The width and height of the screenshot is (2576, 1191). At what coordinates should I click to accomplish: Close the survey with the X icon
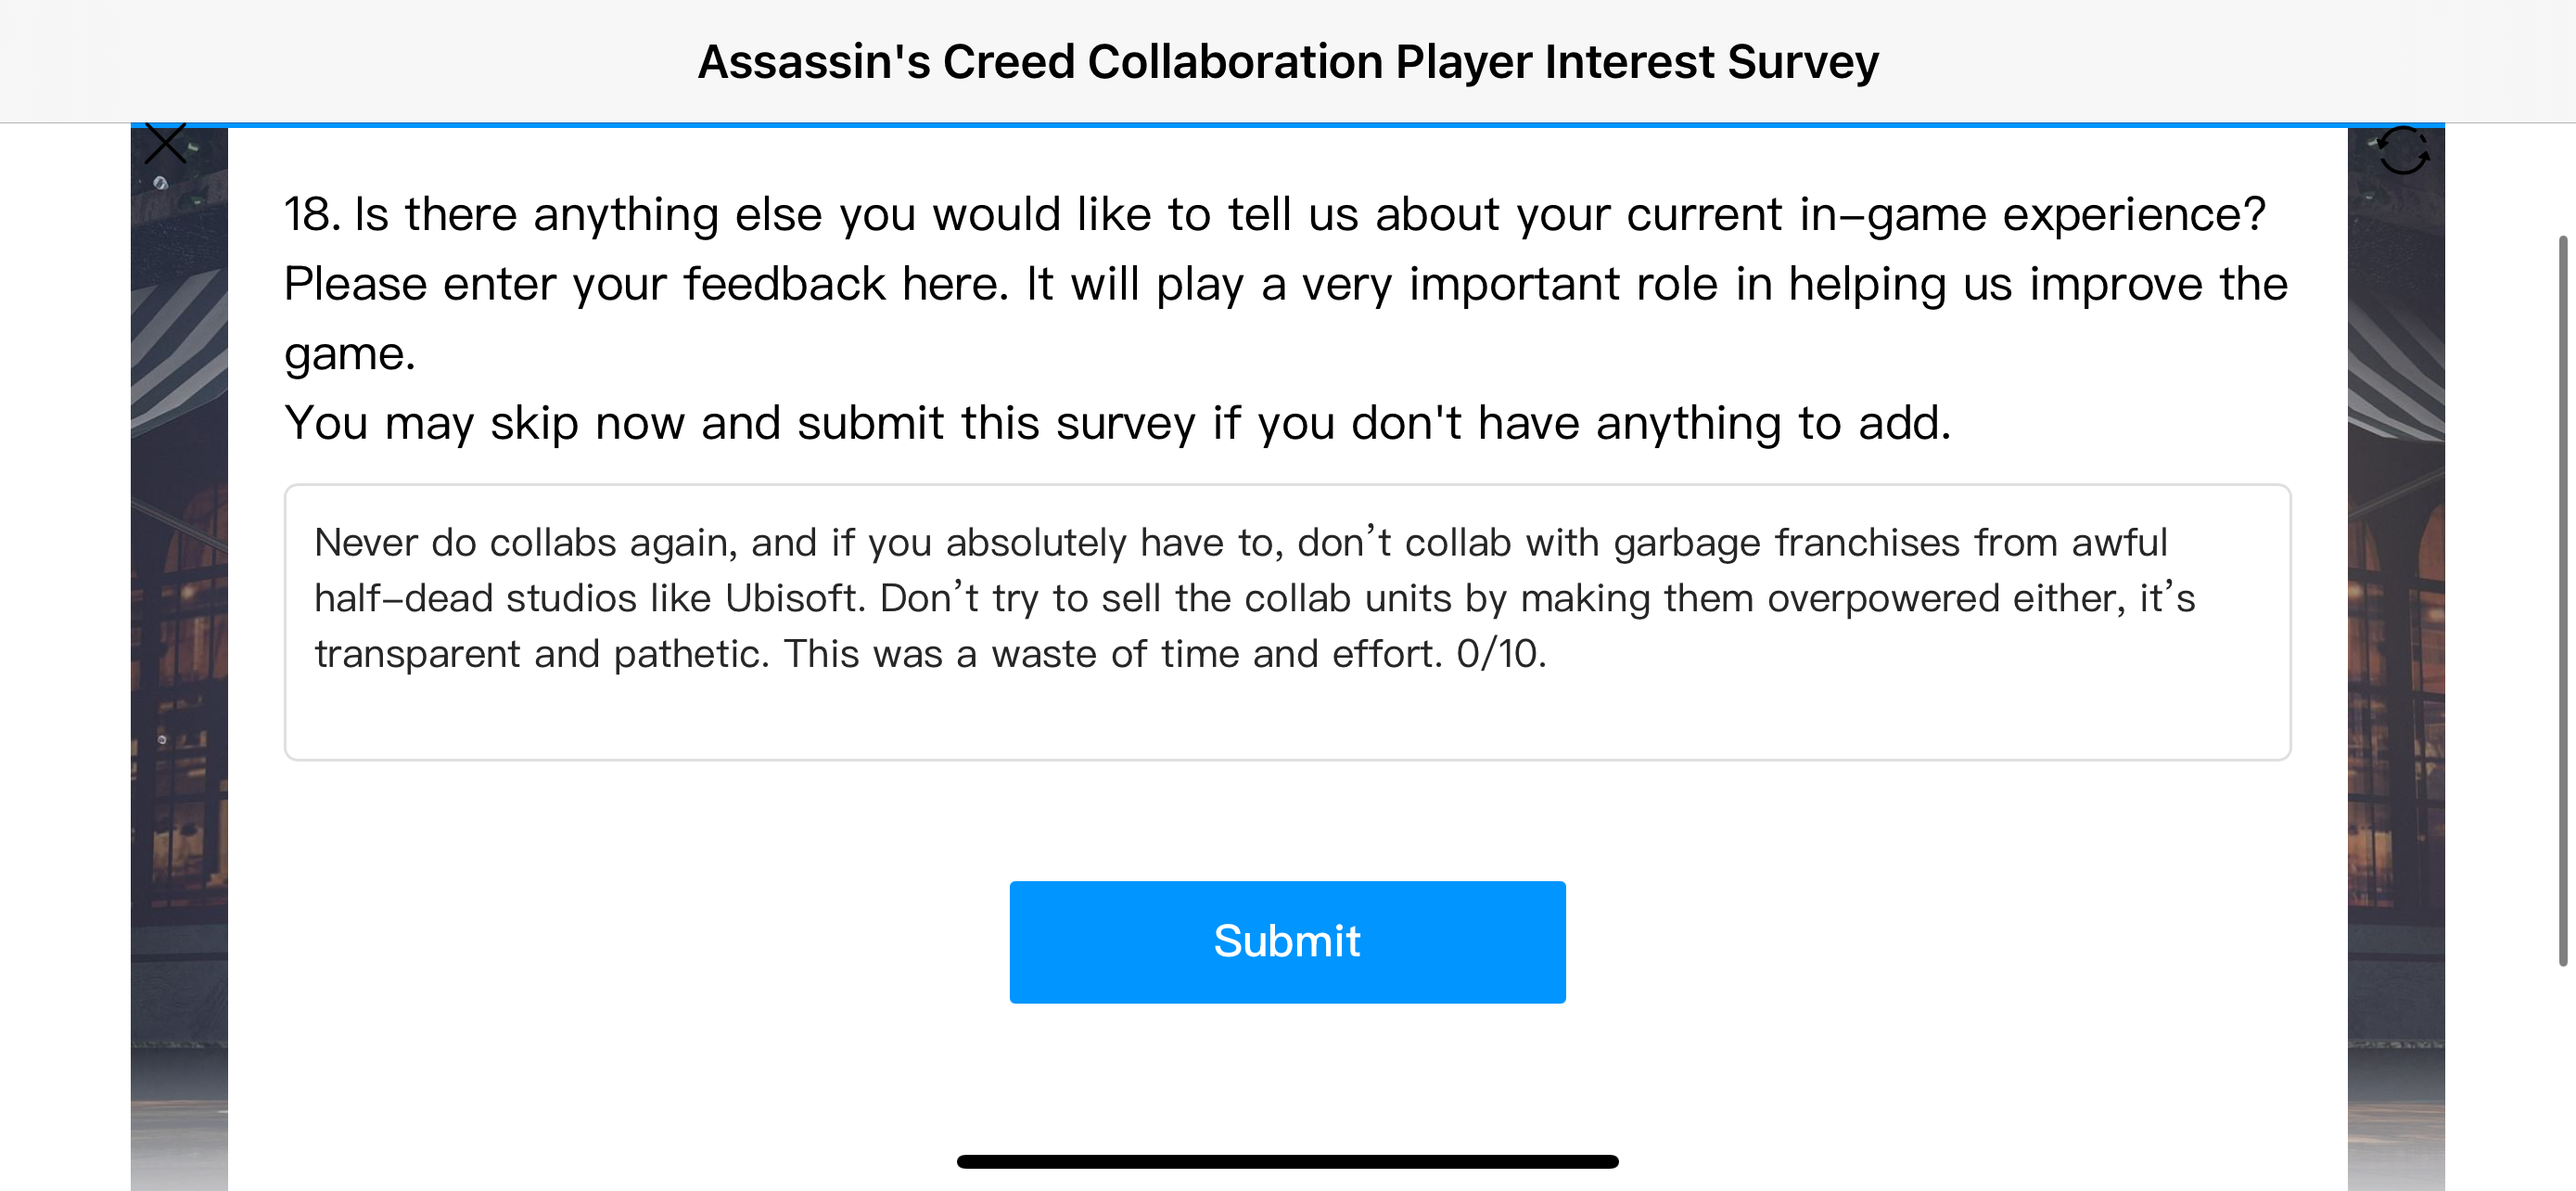[x=165, y=143]
